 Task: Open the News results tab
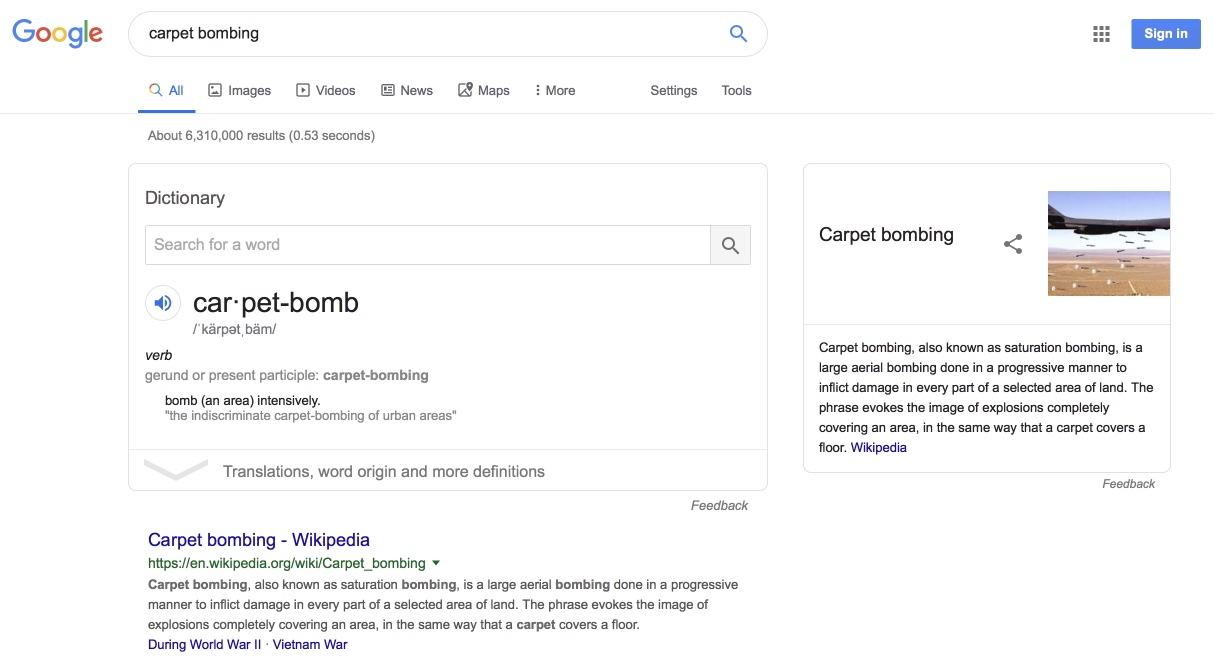(406, 90)
